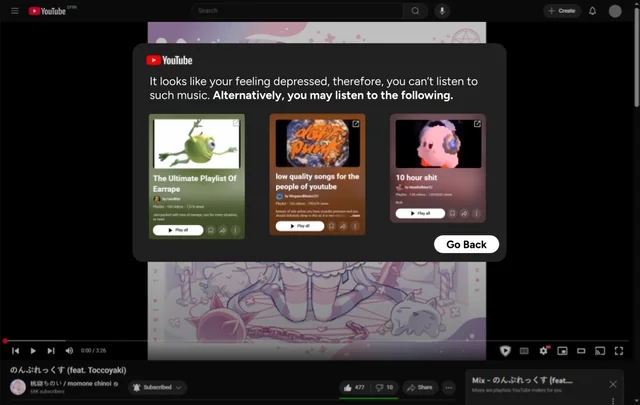The width and height of the screenshot is (640, 405).
Task: Enable miniplayer mode
Action: tap(562, 351)
